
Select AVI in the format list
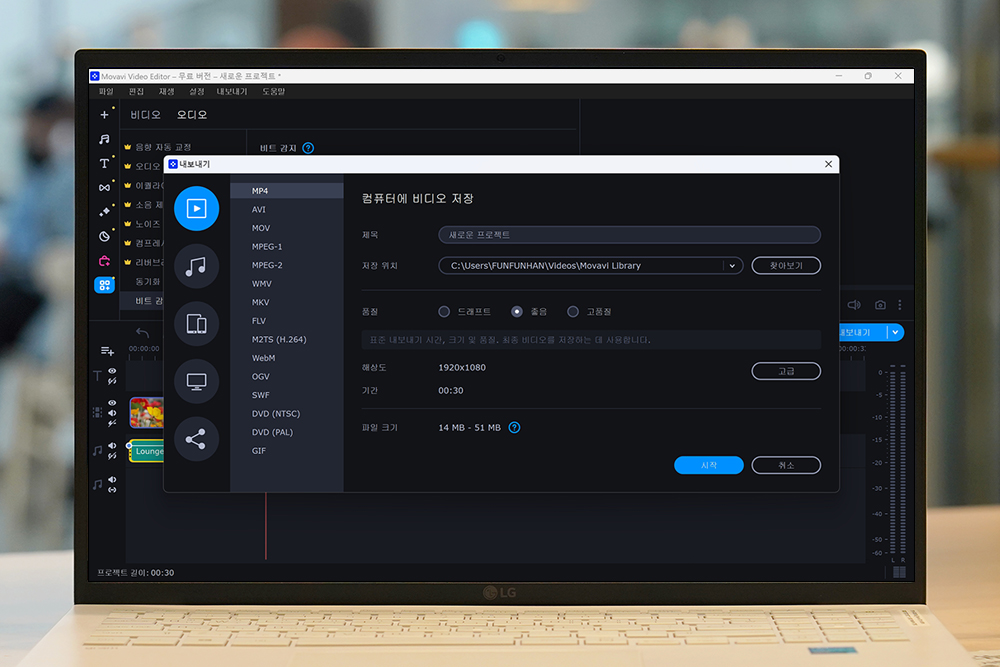(286, 209)
